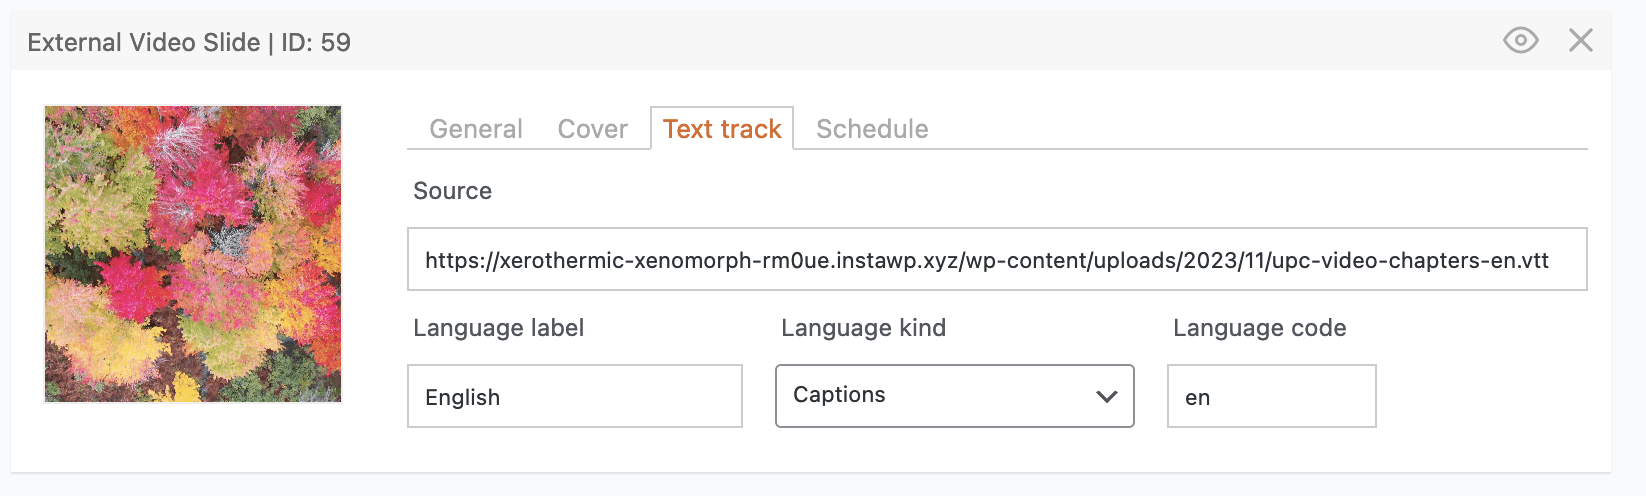Remove the slide with the X icon
The height and width of the screenshot is (496, 1646).
(1581, 41)
